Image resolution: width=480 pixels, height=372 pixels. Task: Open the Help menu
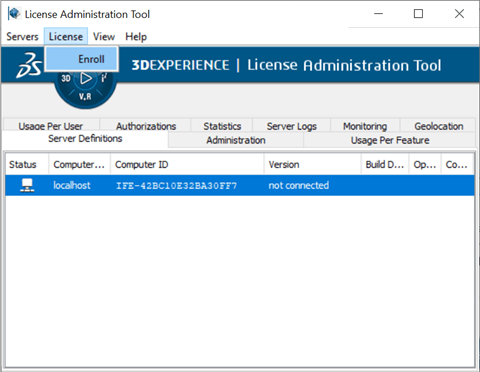coord(136,36)
